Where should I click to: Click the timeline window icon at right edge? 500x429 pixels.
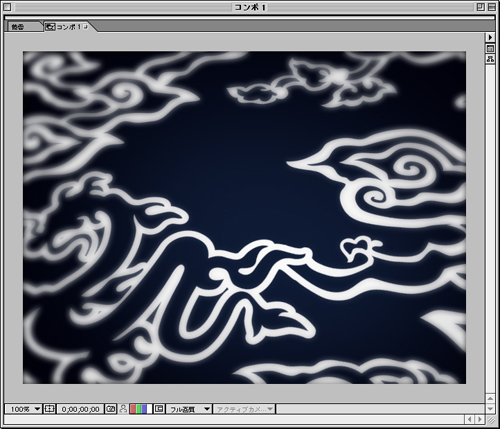tap(490, 48)
